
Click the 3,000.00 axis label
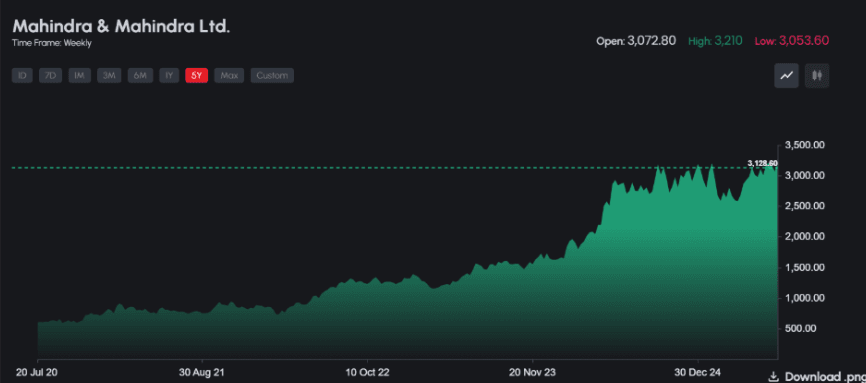tap(805, 176)
